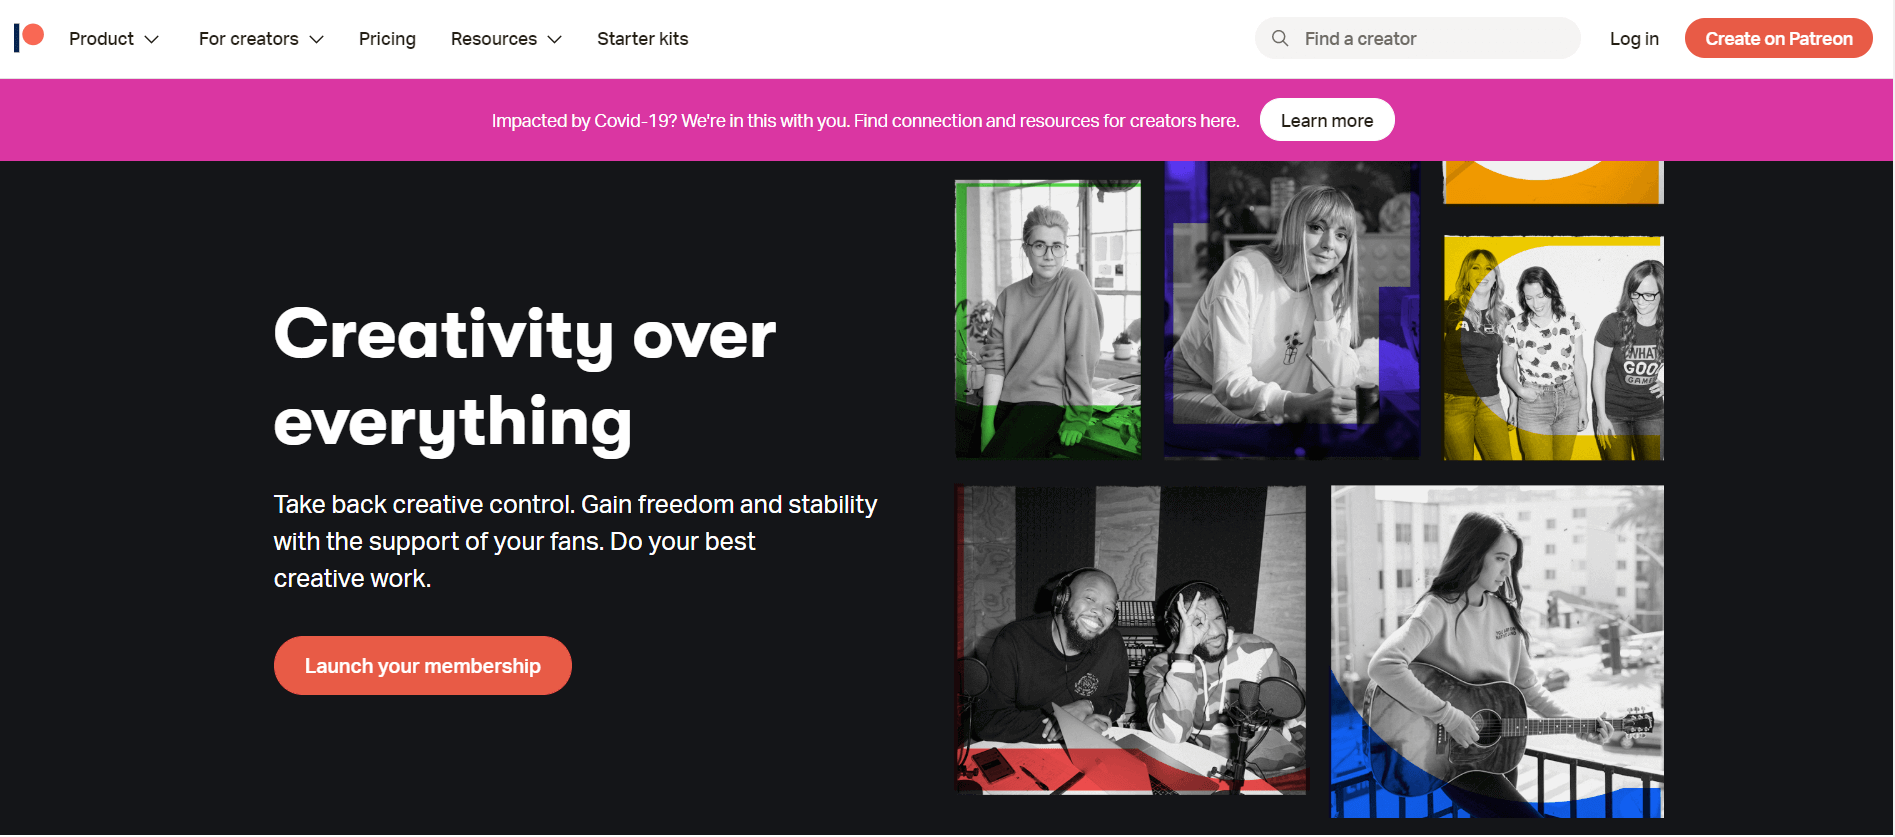Click the Create on Patreon button
This screenshot has width=1895, height=837.
(x=1779, y=38)
